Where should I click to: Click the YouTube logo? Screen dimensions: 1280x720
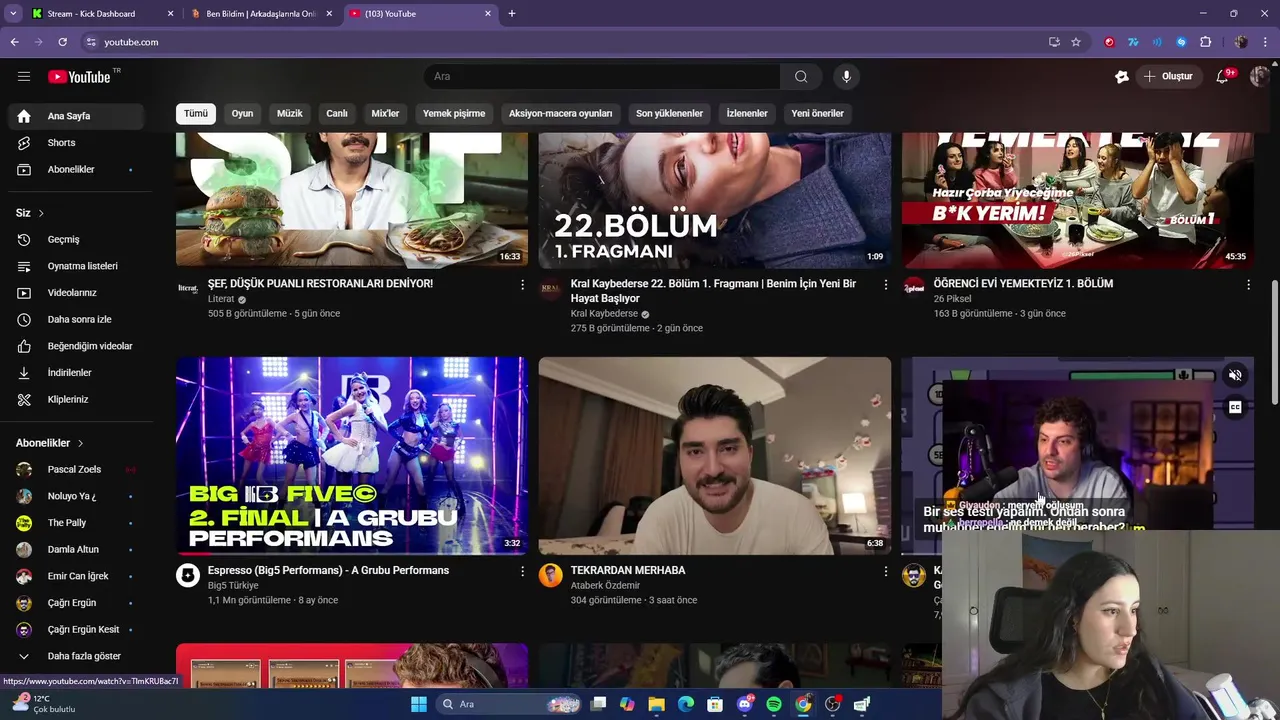point(79,77)
